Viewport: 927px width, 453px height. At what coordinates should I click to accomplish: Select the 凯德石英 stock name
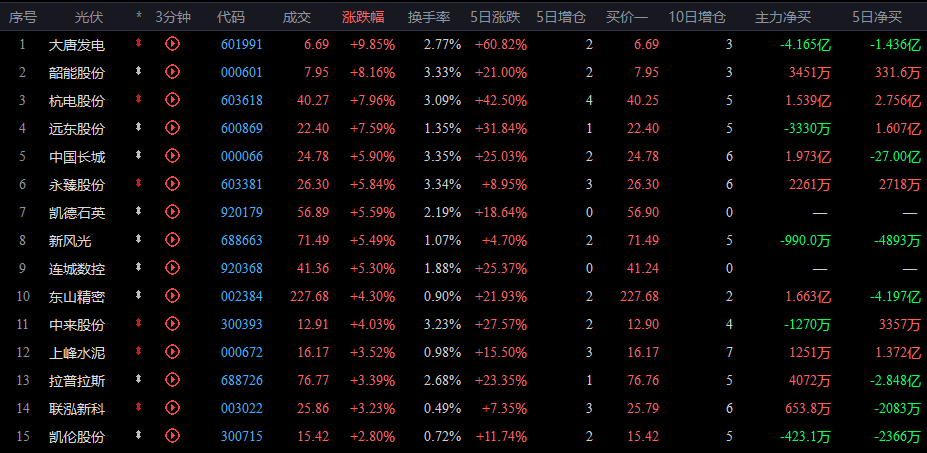[77, 212]
